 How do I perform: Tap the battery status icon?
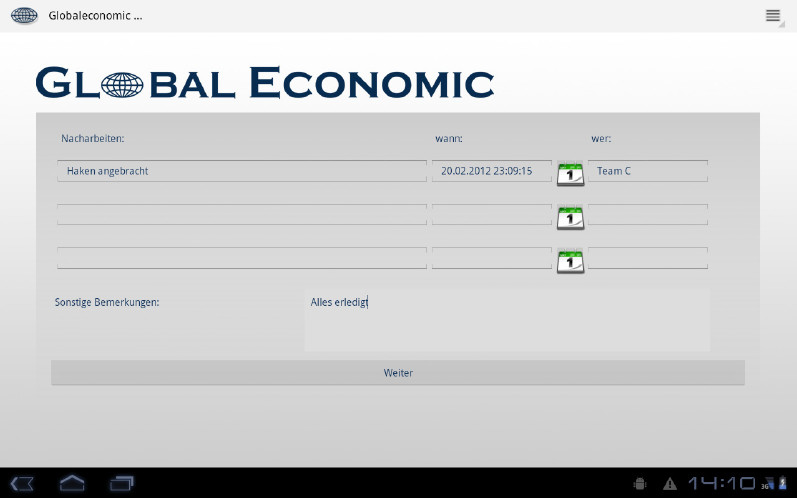coord(783,483)
